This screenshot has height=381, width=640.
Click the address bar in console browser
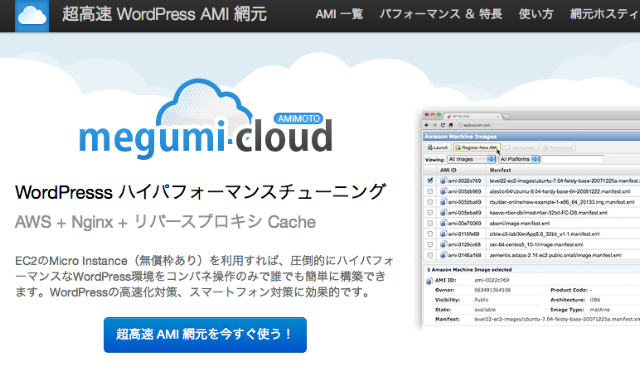tap(547, 125)
